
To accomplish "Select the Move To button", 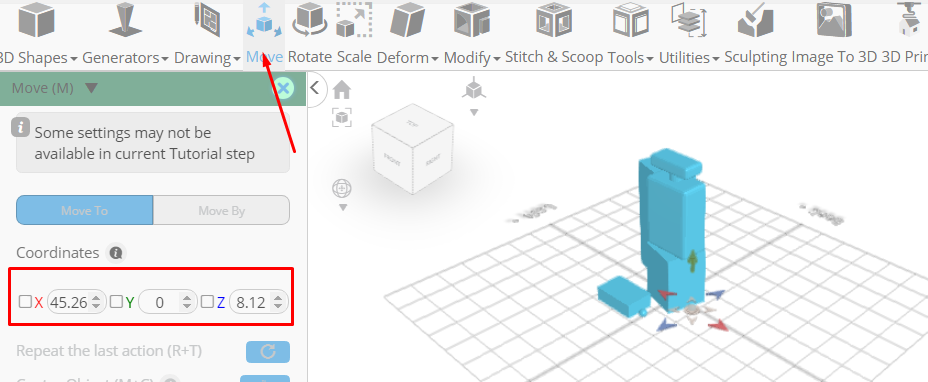I will click(x=85, y=210).
